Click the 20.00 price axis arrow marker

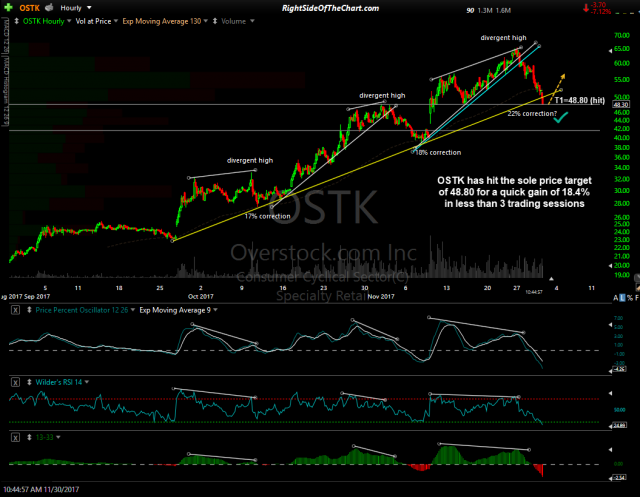[611, 266]
